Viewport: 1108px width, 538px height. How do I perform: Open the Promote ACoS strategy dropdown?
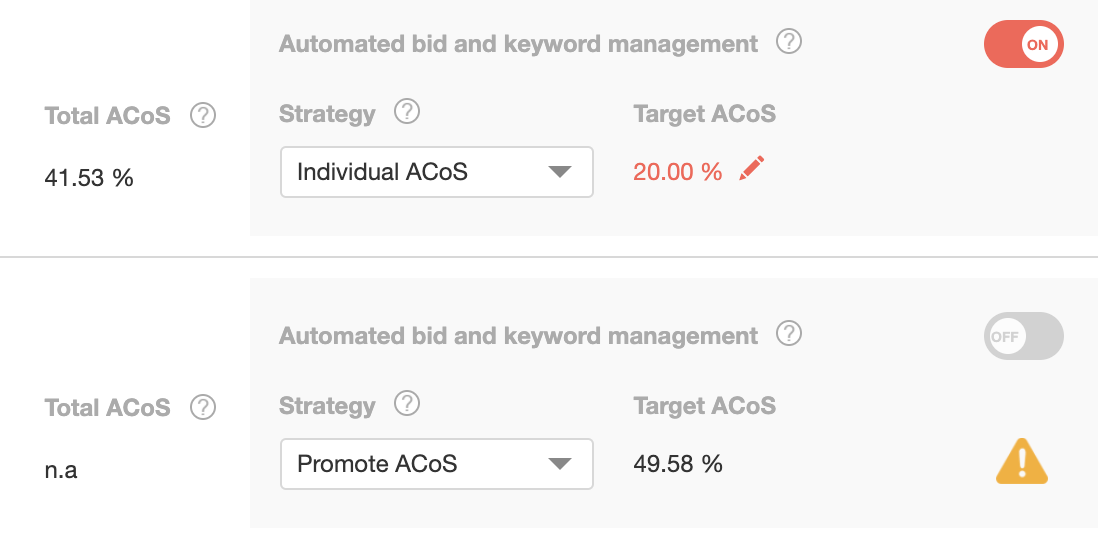(437, 464)
